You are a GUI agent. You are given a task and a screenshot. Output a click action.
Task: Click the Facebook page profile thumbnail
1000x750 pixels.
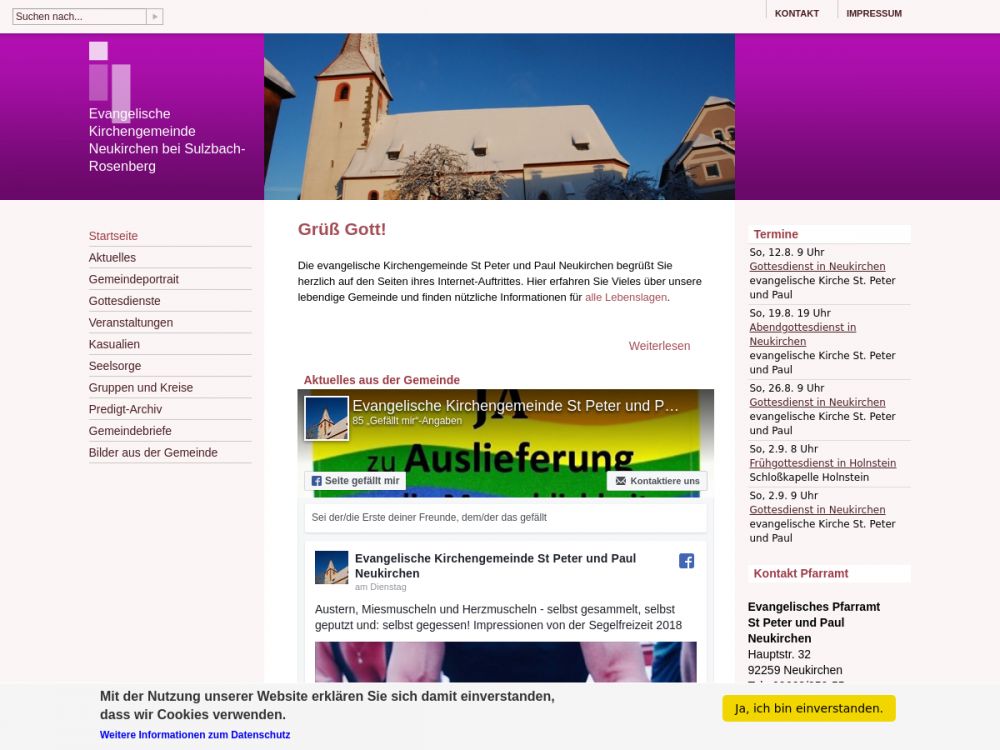(x=326, y=418)
